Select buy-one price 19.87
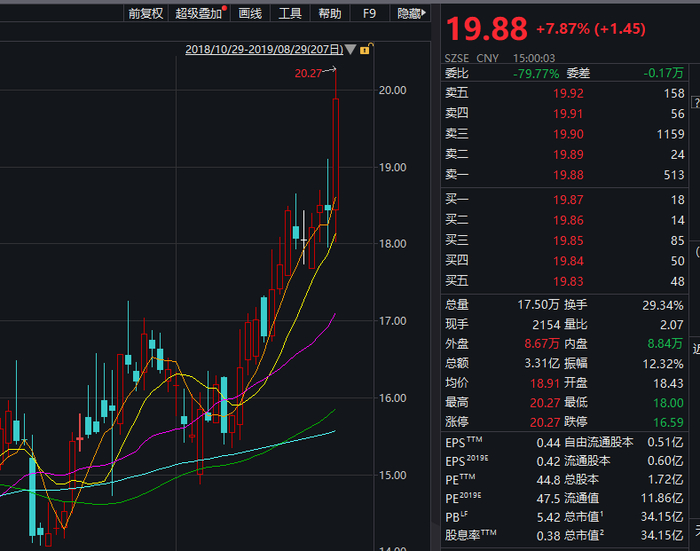The image size is (700, 551). click(x=568, y=200)
